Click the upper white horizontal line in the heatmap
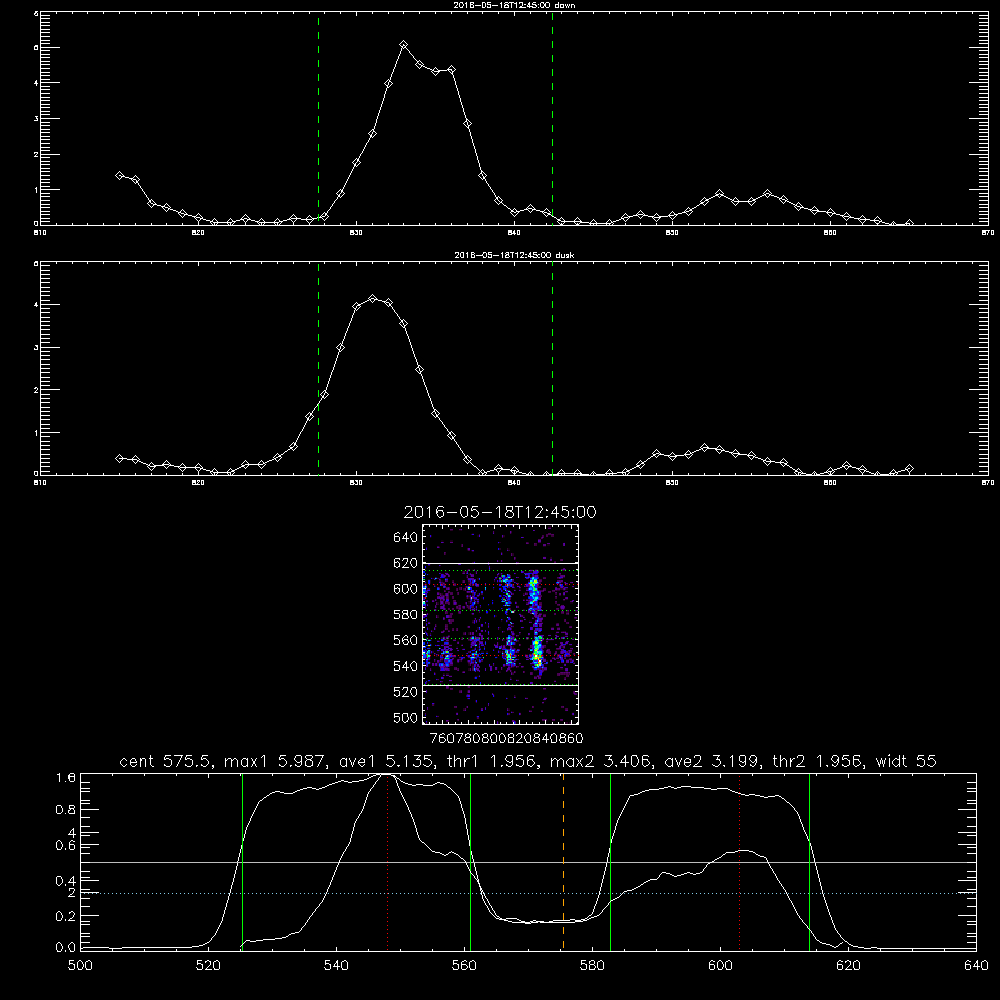Screen dimensions: 1000x1000 [500, 564]
